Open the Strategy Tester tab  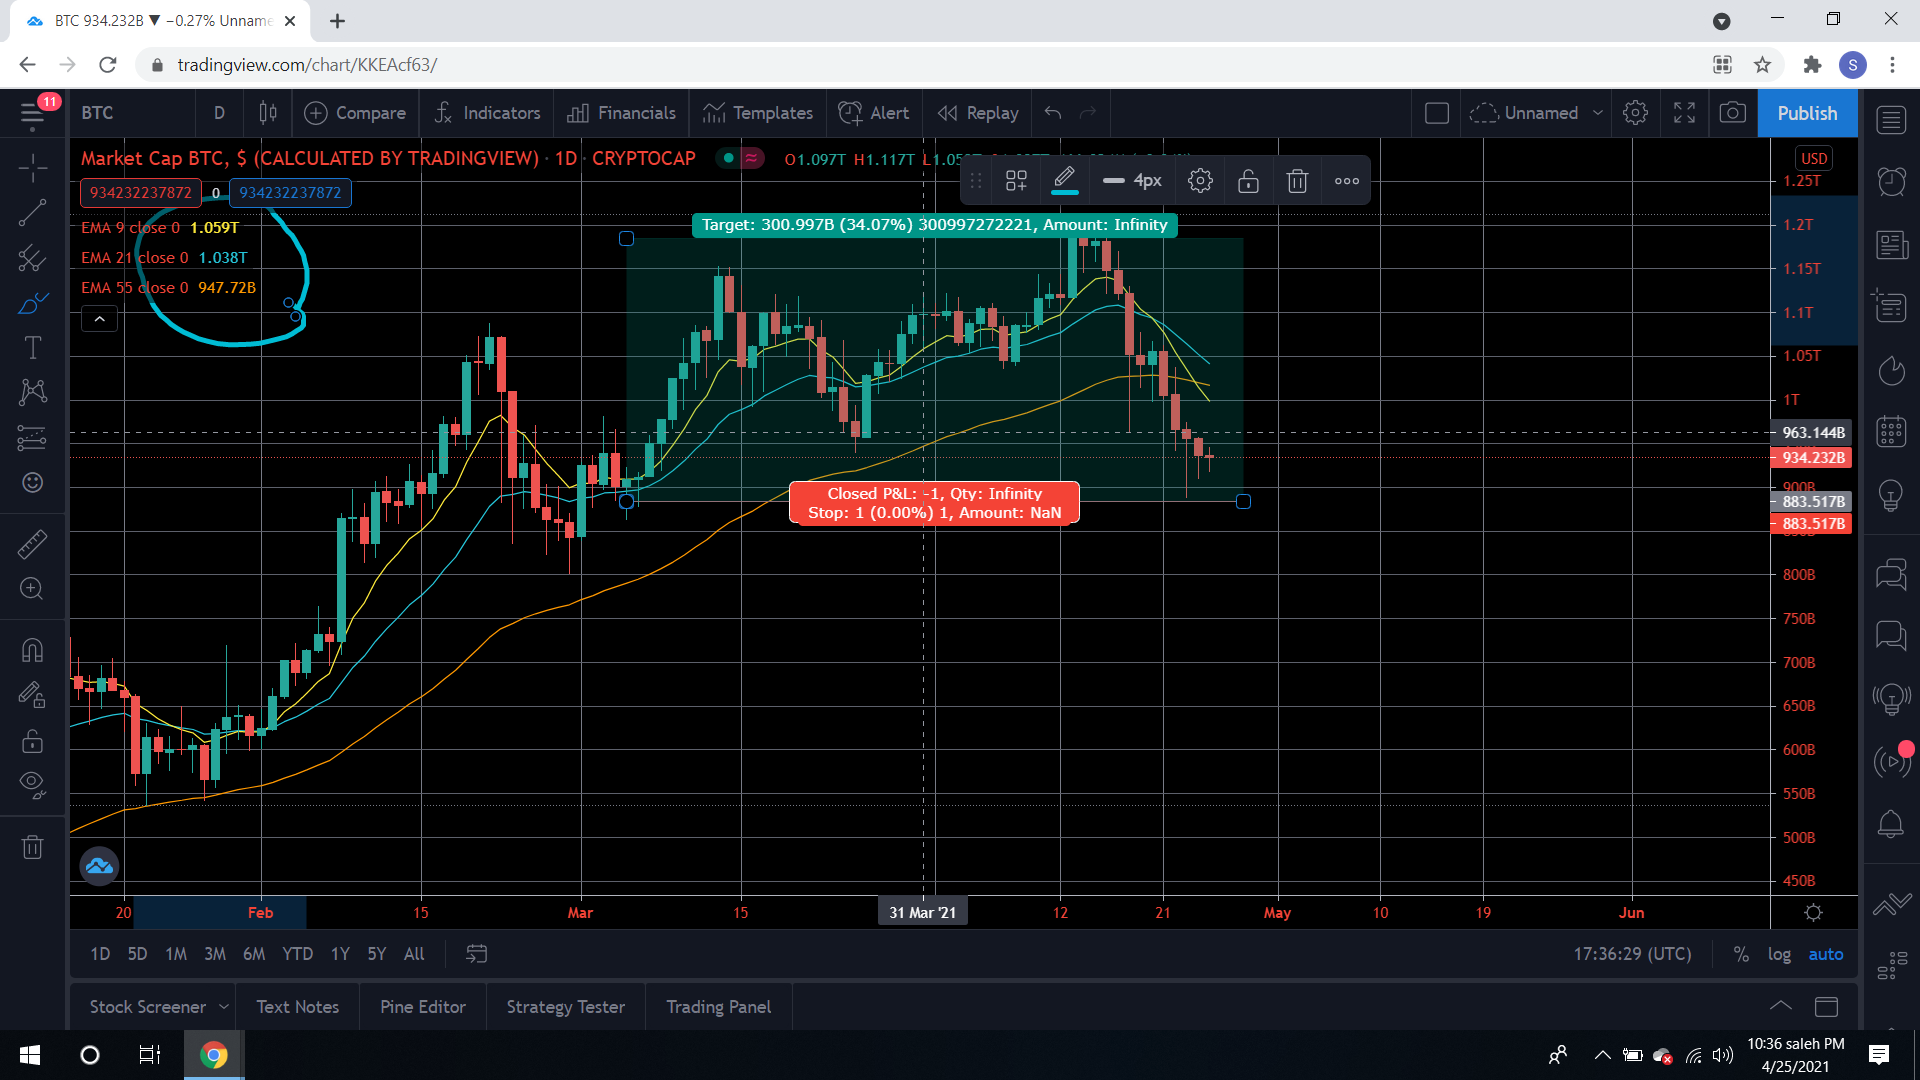click(565, 1007)
